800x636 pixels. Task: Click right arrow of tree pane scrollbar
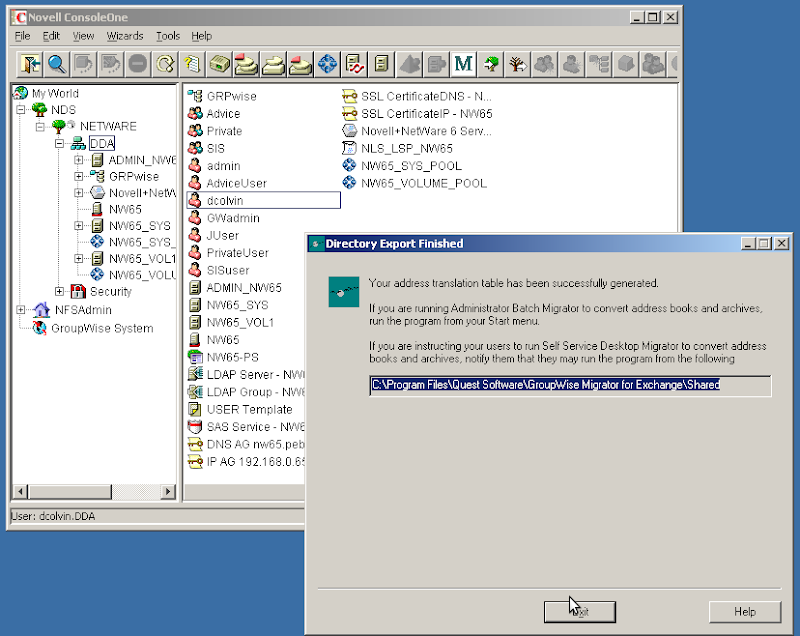(x=168, y=492)
